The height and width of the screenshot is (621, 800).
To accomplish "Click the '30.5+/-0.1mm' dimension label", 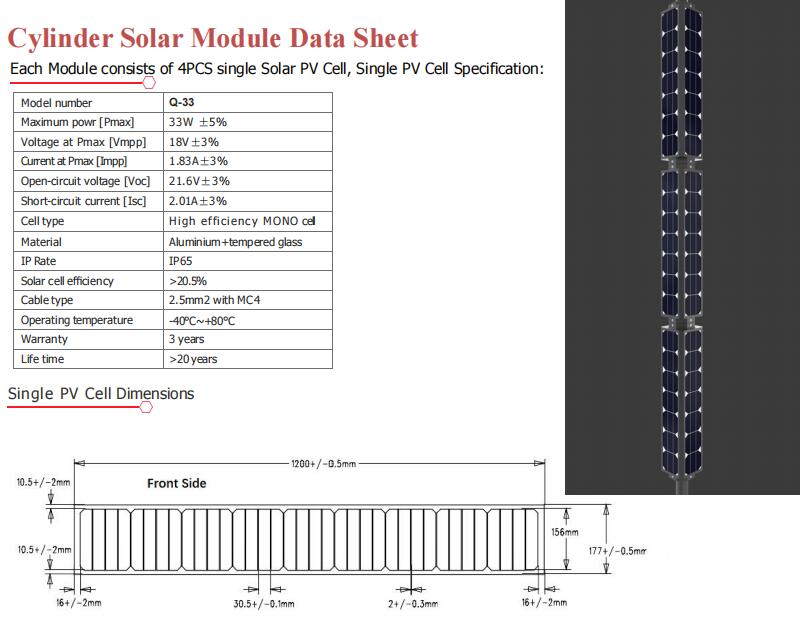I will [264, 604].
